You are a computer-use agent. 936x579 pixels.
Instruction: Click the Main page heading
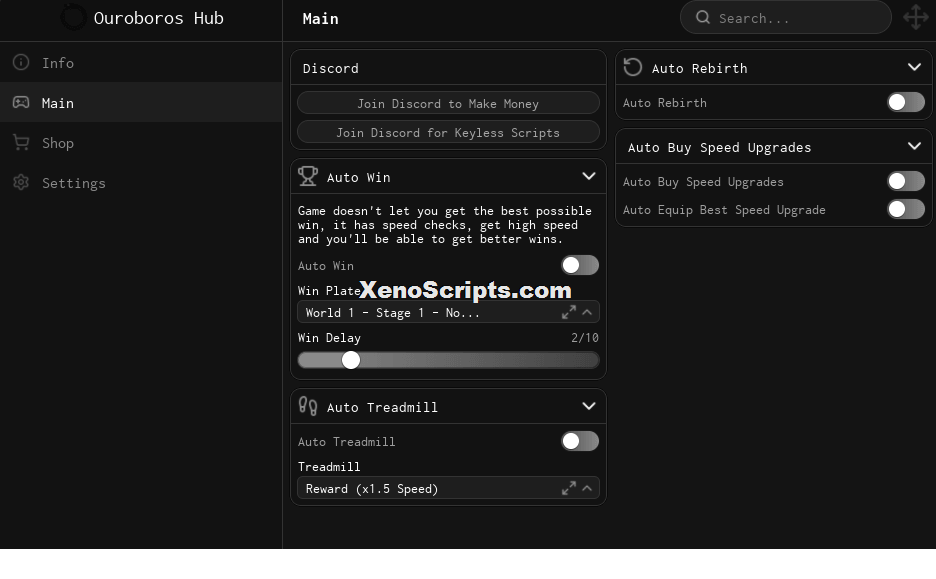(321, 19)
